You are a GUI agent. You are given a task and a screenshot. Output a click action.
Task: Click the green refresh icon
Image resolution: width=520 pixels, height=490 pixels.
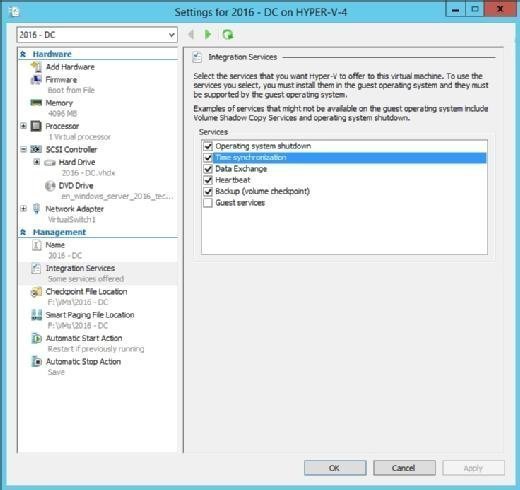point(228,34)
